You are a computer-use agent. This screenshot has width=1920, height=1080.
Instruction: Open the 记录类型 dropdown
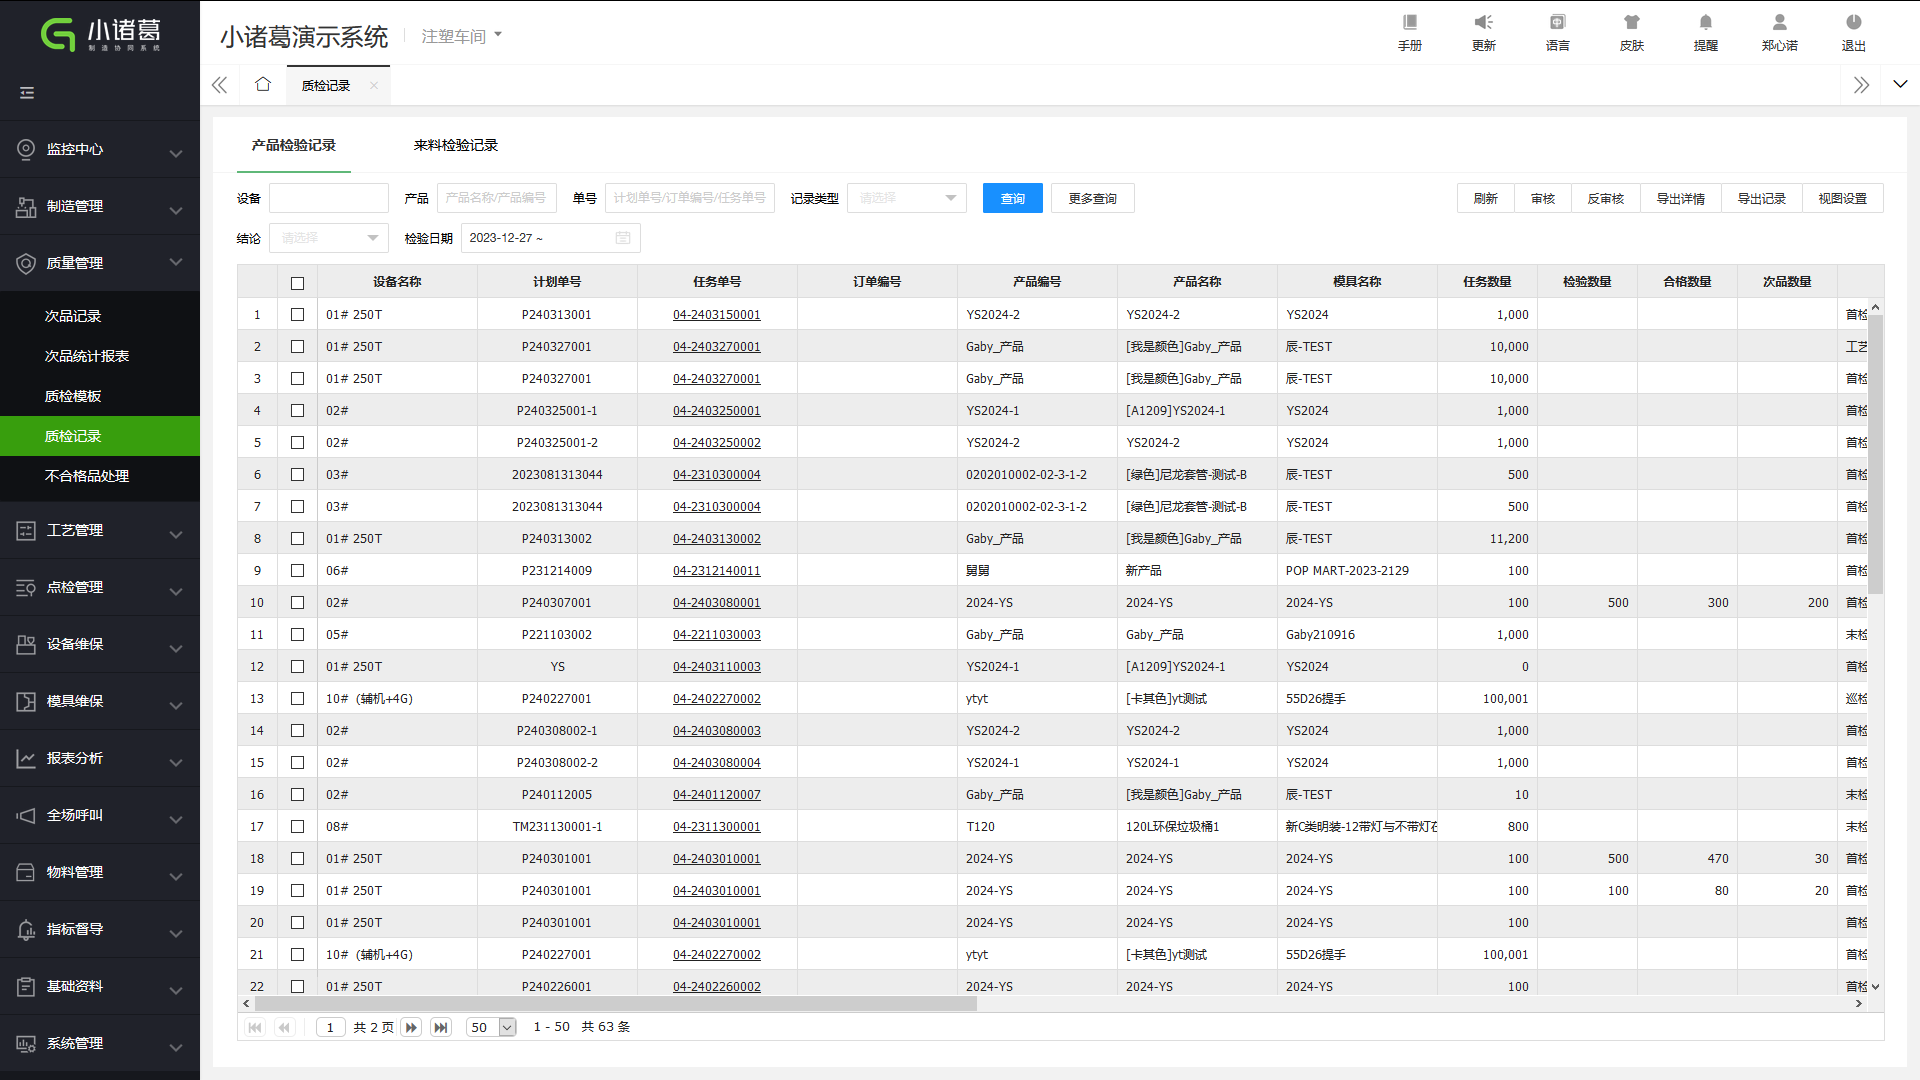tap(906, 198)
